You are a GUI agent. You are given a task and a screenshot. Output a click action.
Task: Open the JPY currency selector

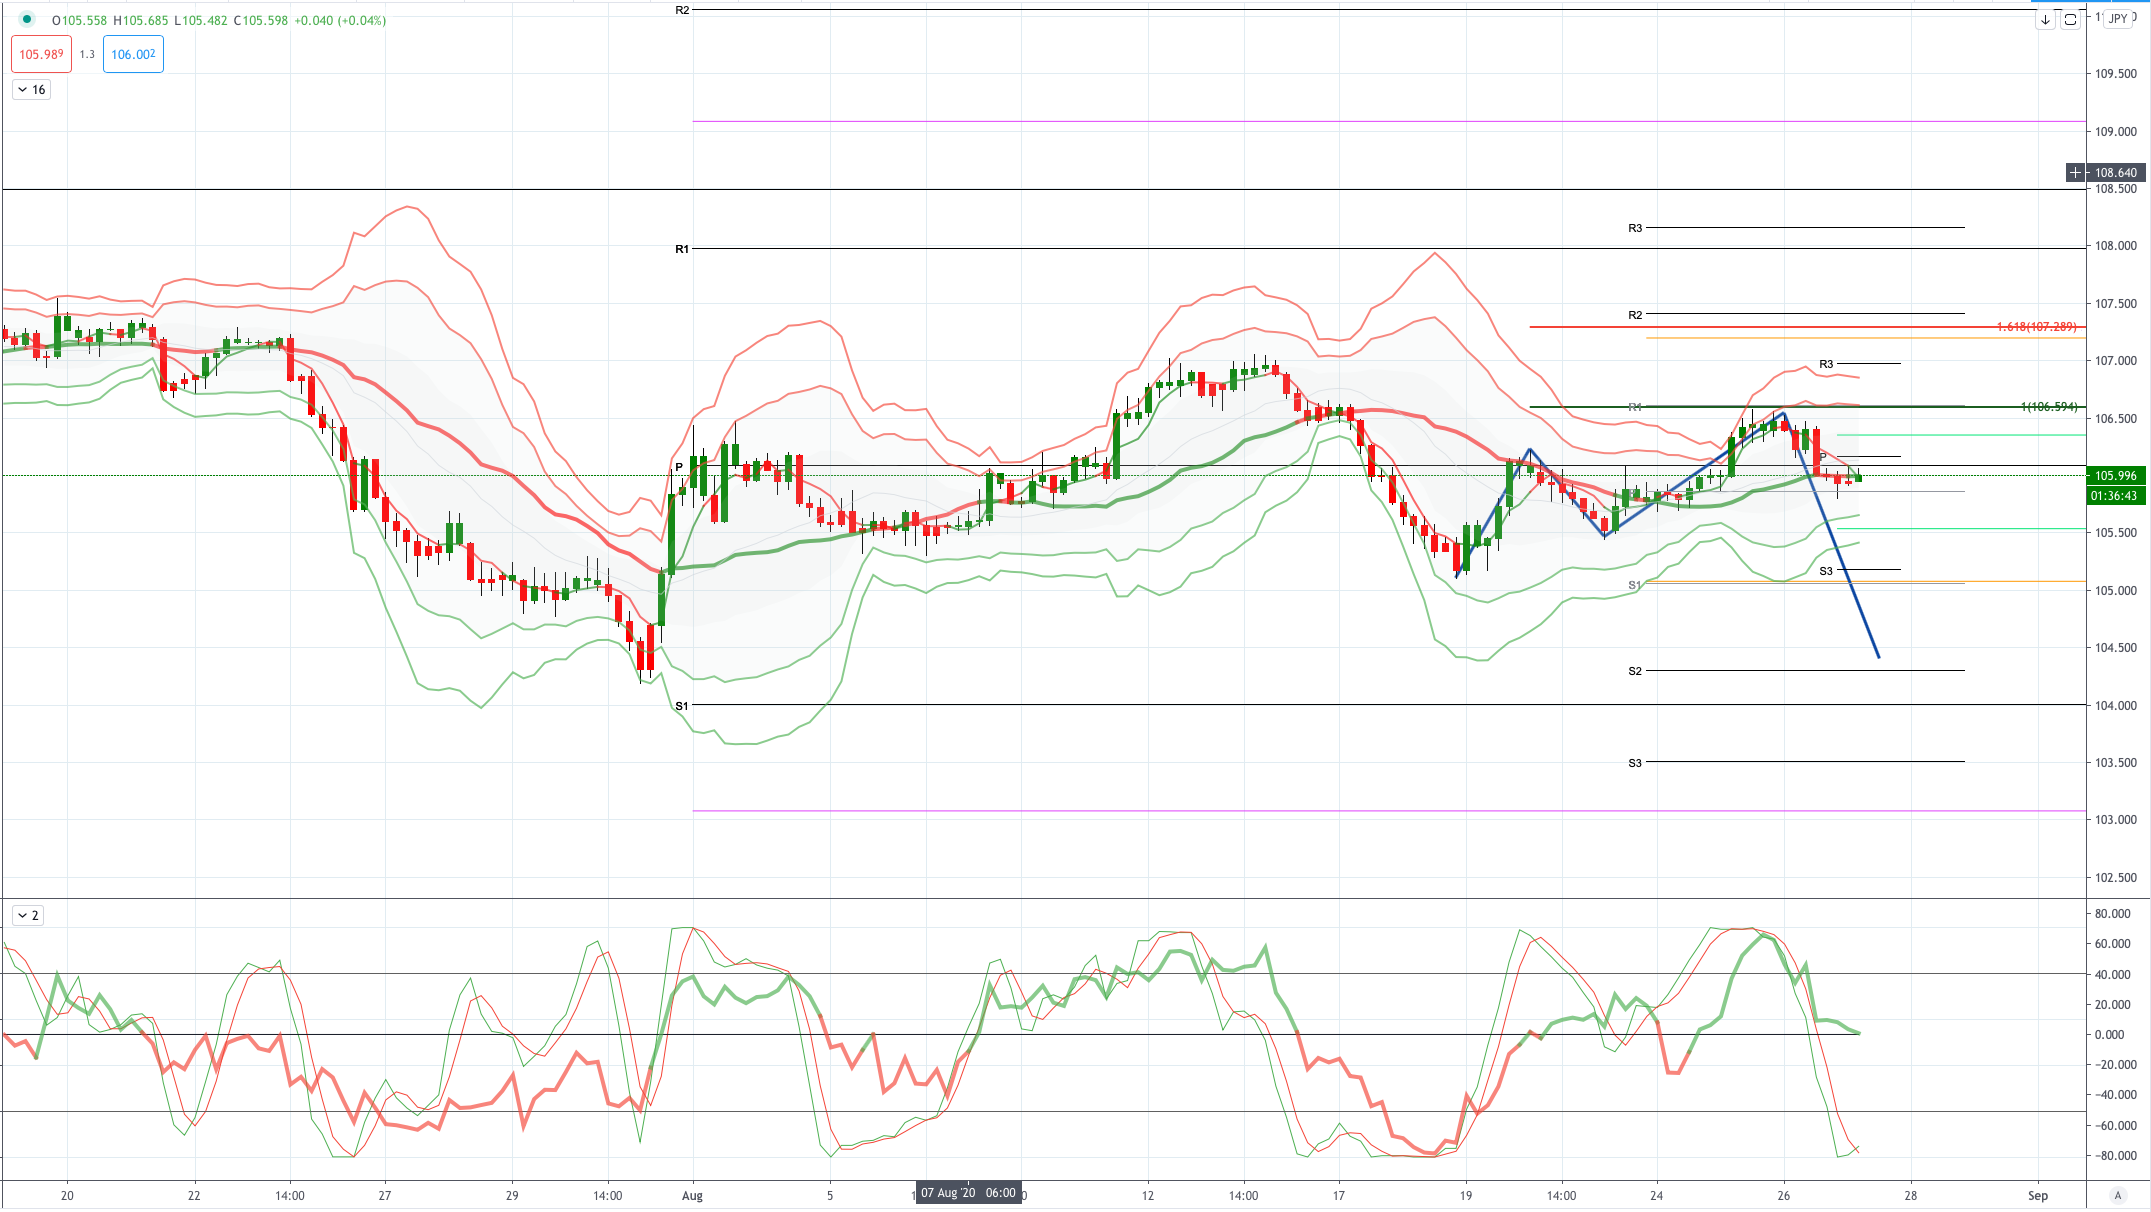(x=2118, y=18)
